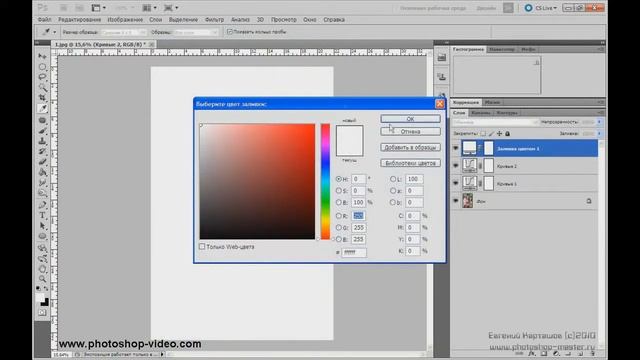Select the Brush tool
The width and height of the screenshot is (640, 360).
click(x=42, y=131)
